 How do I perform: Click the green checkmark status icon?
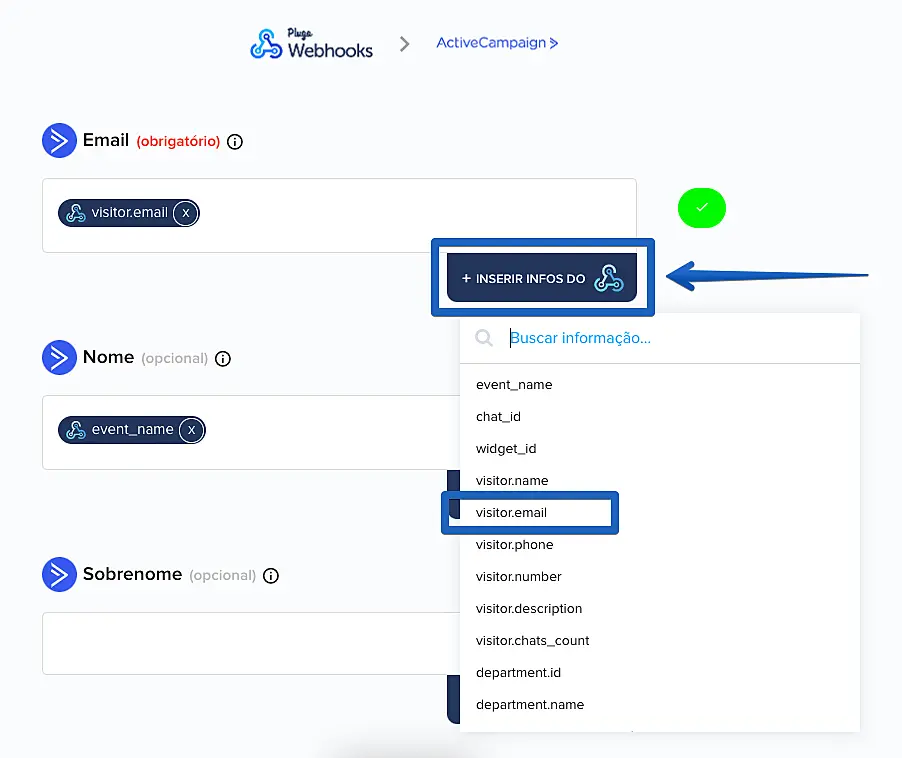coord(701,208)
